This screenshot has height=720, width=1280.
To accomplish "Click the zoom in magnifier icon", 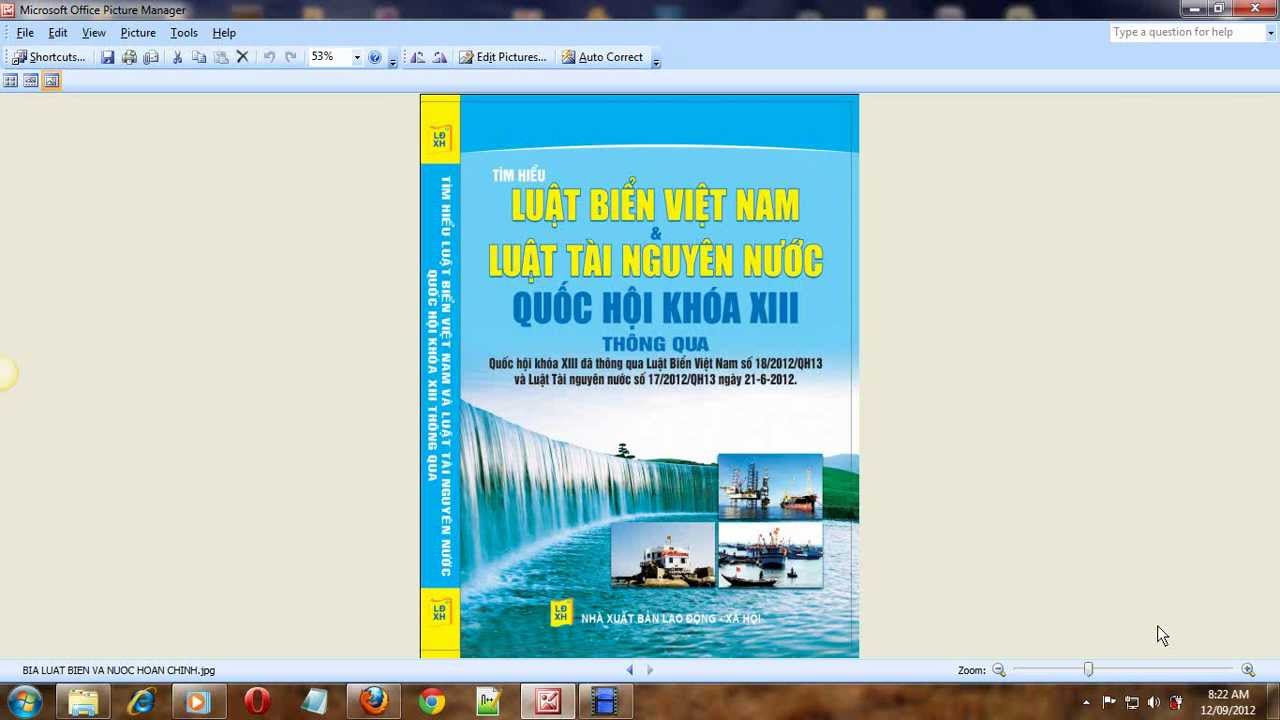I will pos(1248,670).
